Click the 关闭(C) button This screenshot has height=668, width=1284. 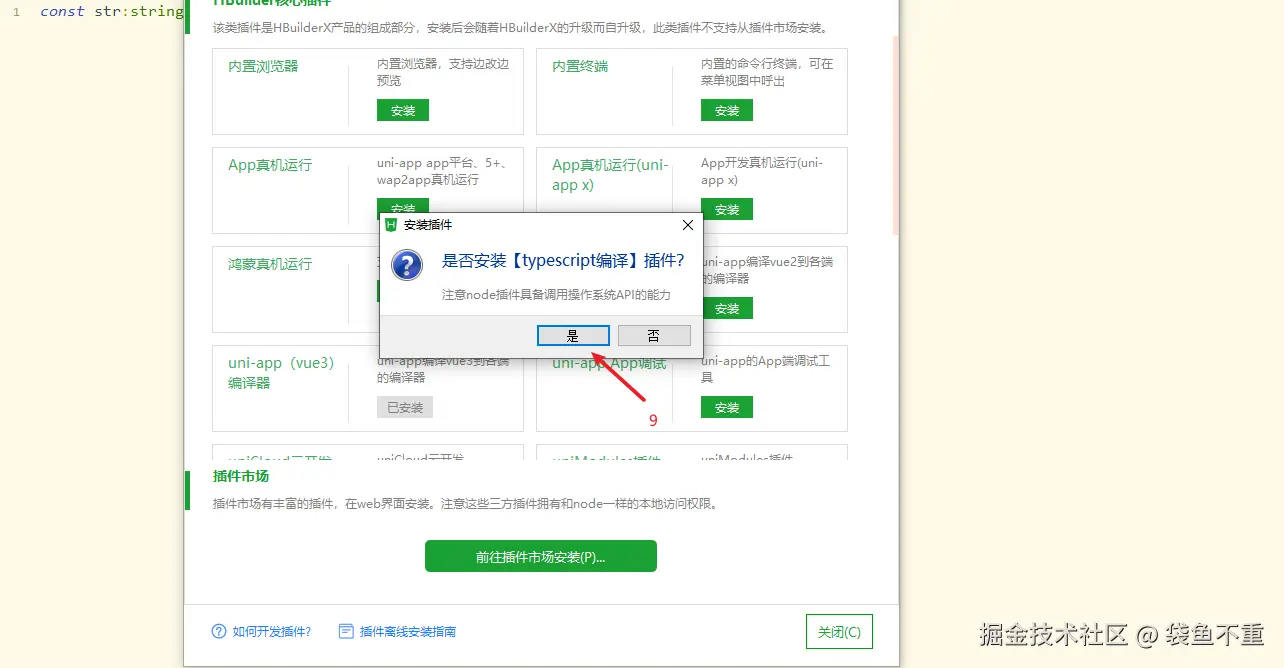click(x=839, y=632)
